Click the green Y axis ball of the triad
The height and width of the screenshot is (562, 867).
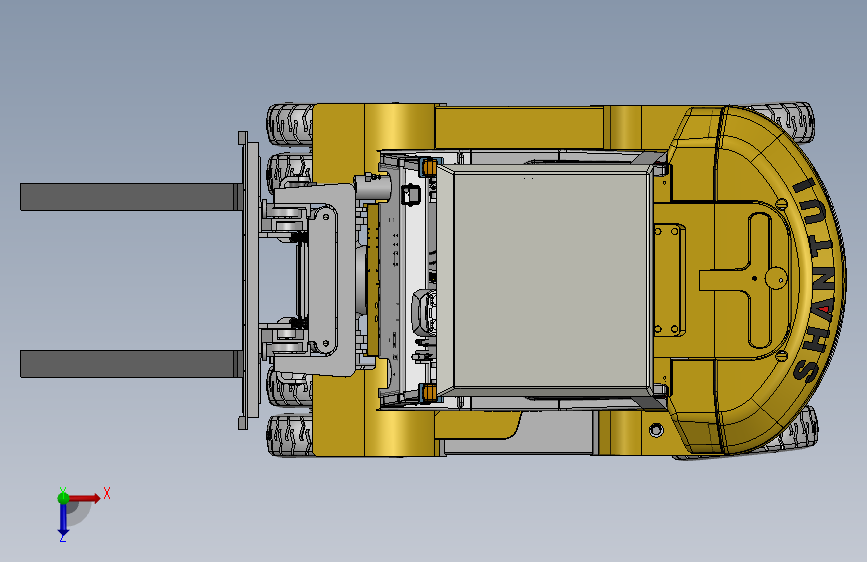coord(63,498)
